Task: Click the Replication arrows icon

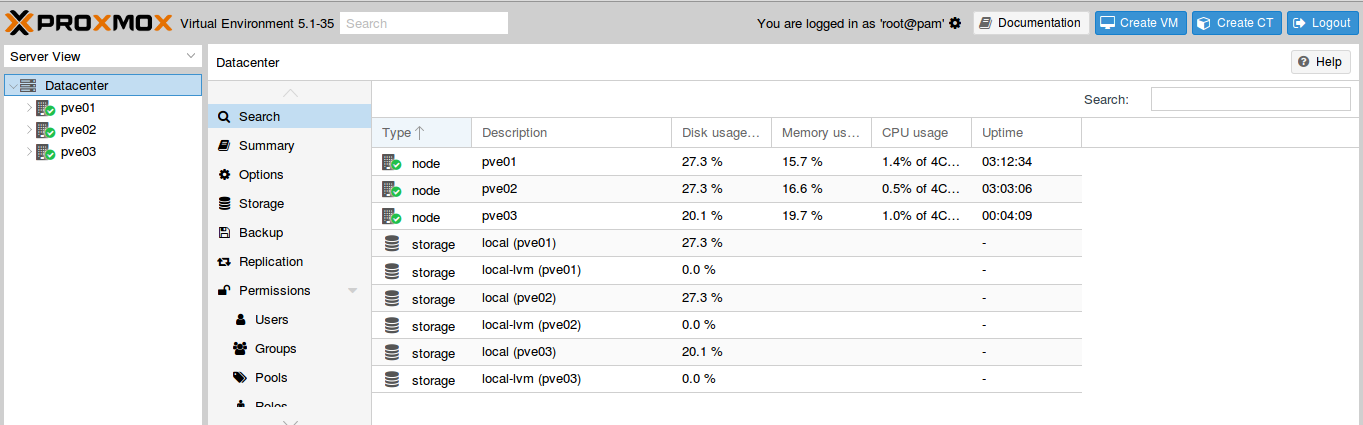Action: [224, 262]
